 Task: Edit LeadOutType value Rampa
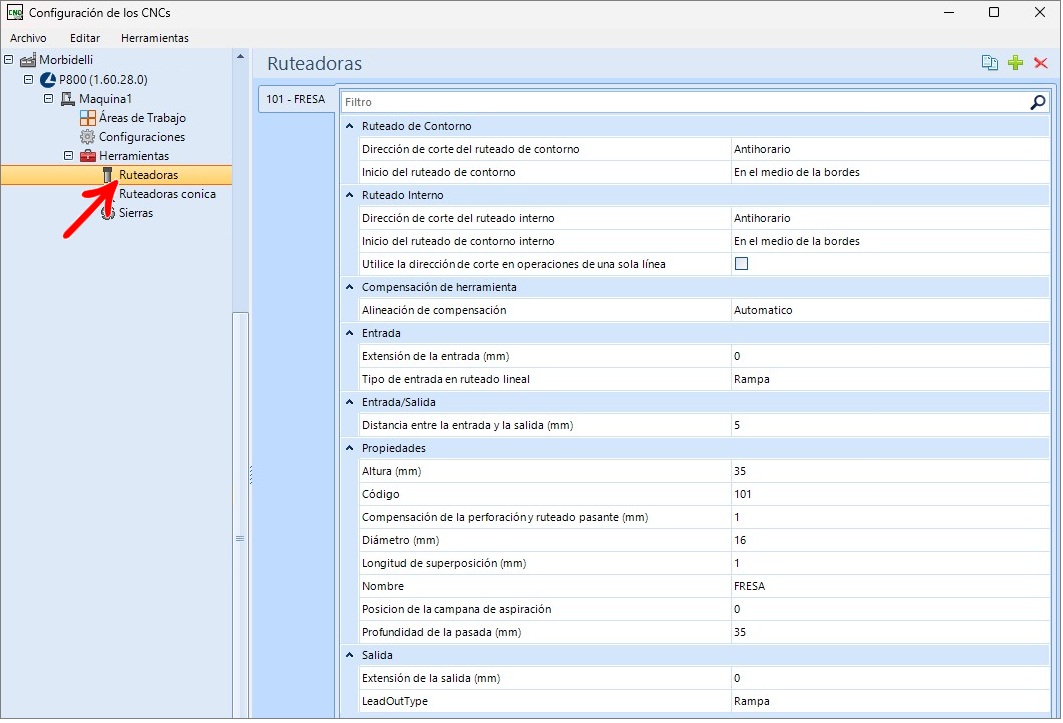[890, 702]
